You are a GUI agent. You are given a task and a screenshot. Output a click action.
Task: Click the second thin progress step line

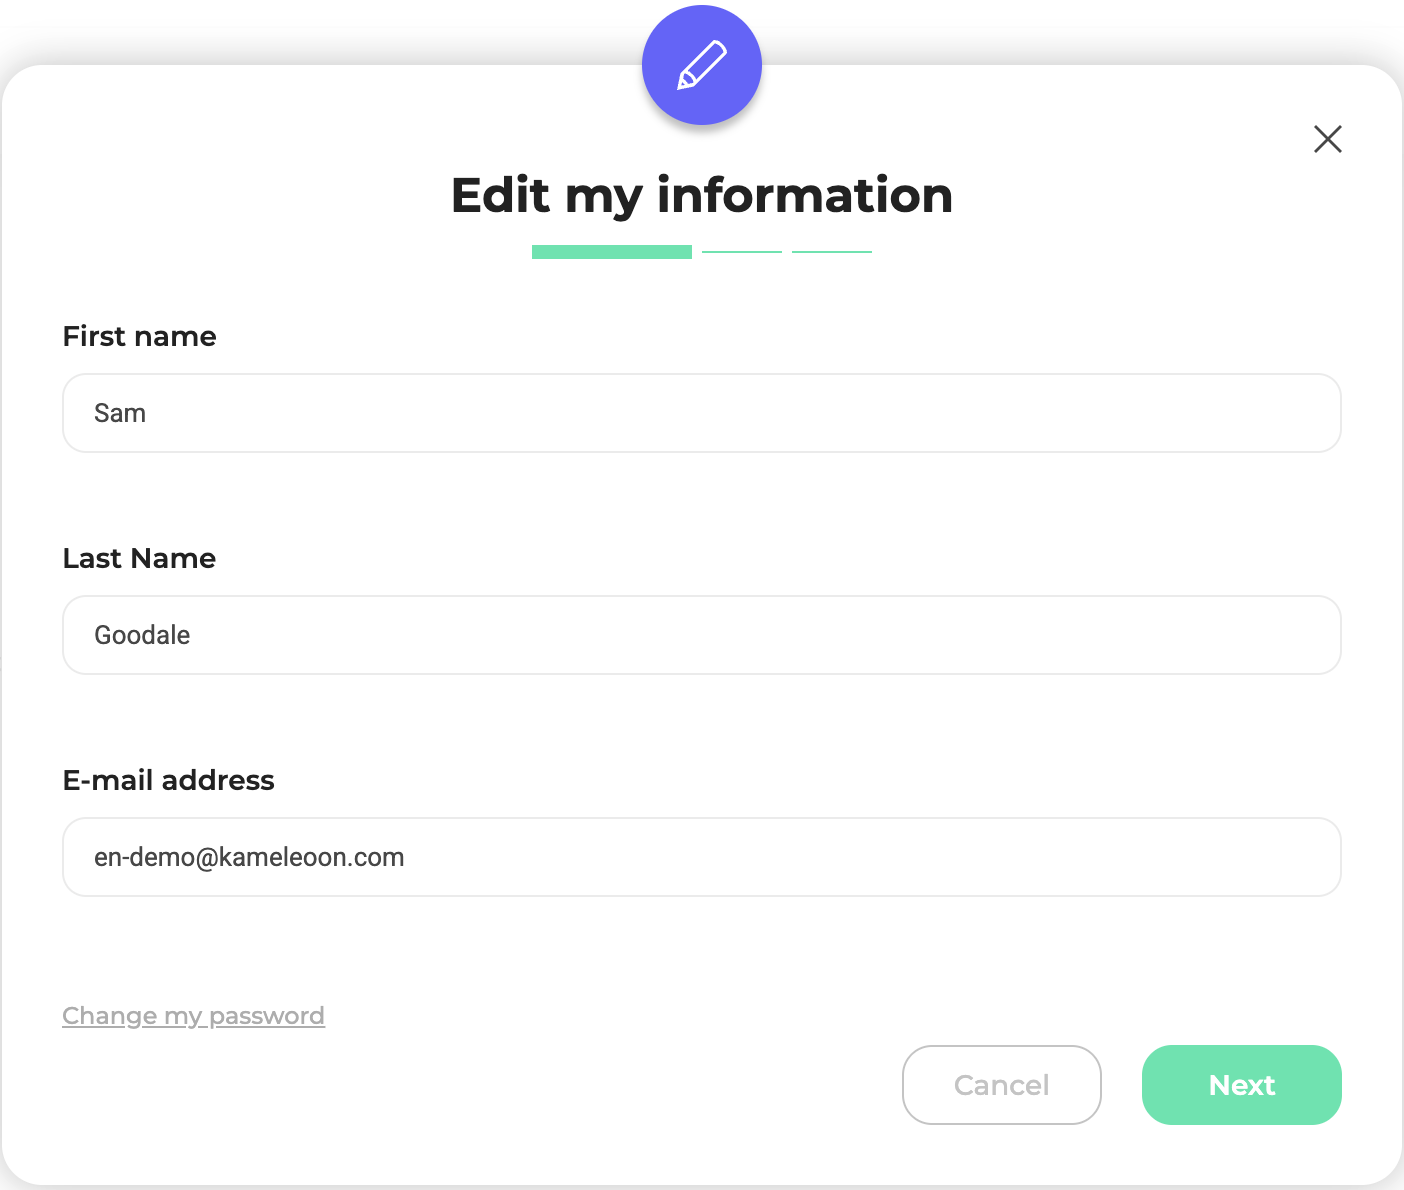pos(742,252)
